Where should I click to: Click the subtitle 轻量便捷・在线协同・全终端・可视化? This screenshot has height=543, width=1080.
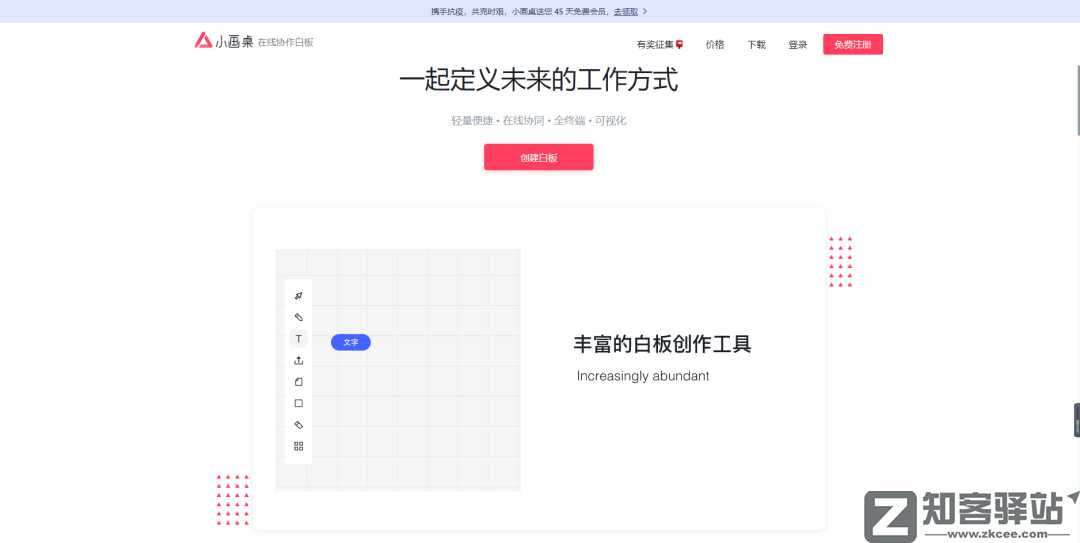(x=539, y=121)
